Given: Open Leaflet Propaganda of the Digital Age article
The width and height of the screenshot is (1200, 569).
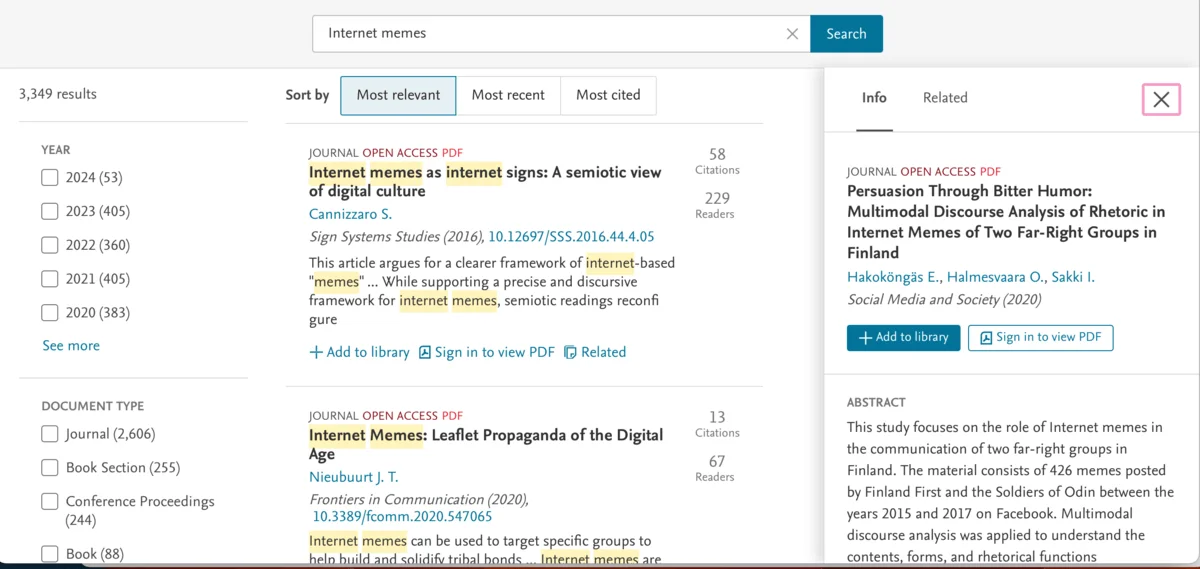Looking at the screenshot, I should click(485, 444).
